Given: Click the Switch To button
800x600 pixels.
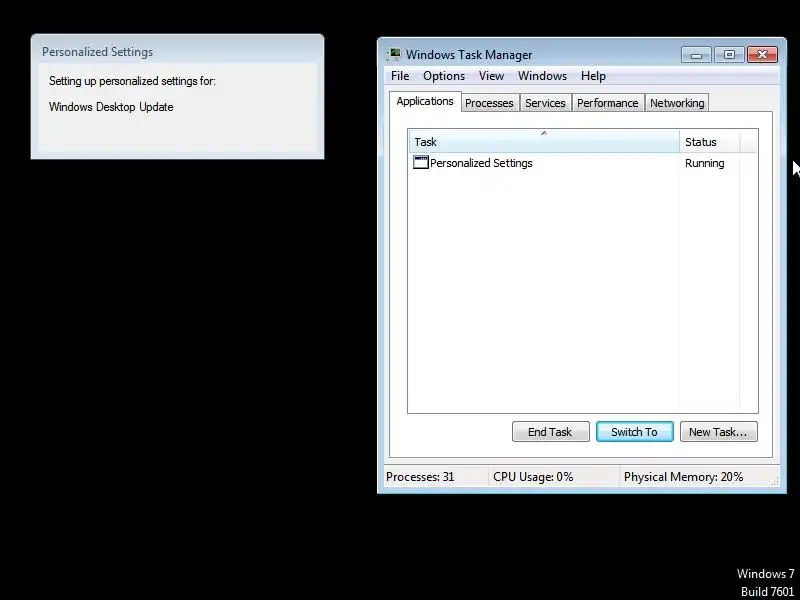Looking at the screenshot, I should [635, 432].
